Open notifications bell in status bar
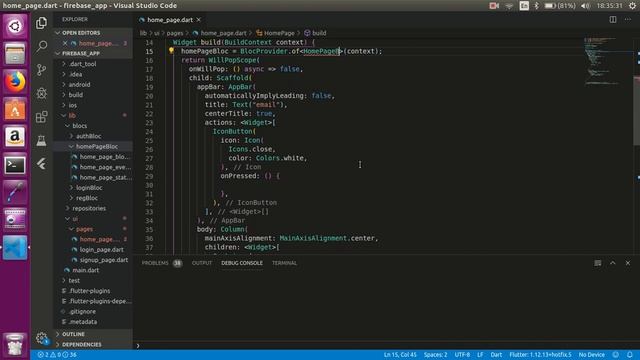Screen dimensions: 640x360 coord(629,355)
